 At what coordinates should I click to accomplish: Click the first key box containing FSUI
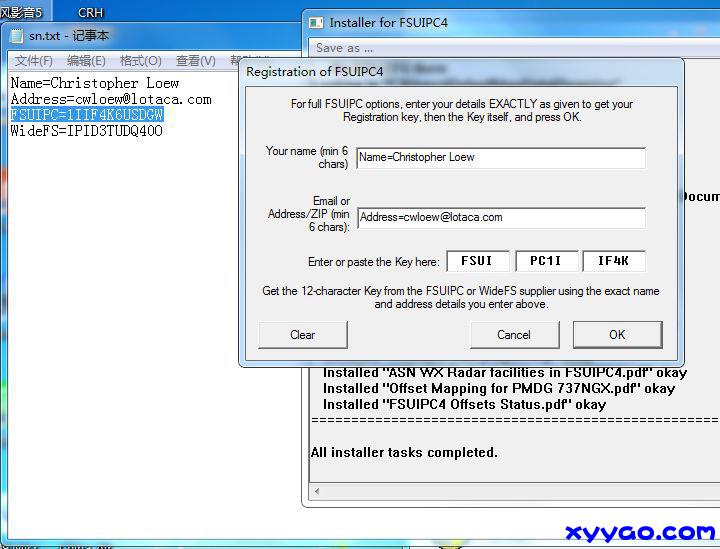point(477,261)
